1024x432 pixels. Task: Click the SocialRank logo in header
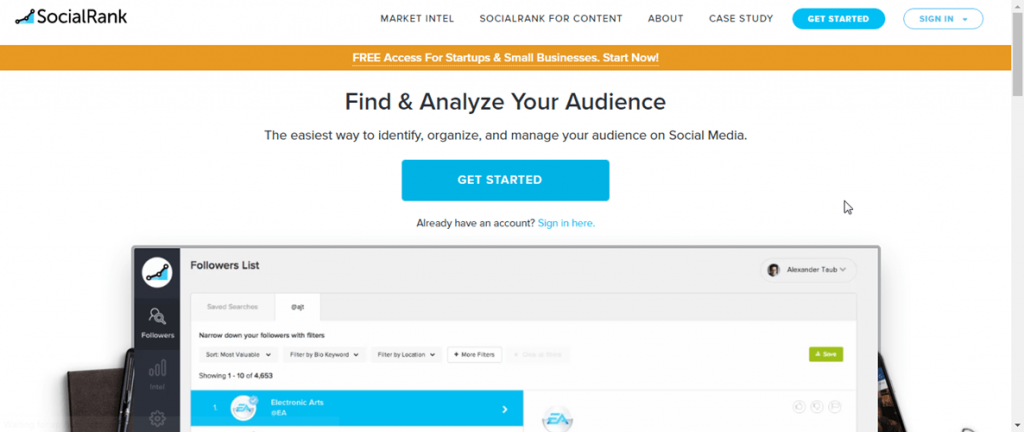[71, 17]
